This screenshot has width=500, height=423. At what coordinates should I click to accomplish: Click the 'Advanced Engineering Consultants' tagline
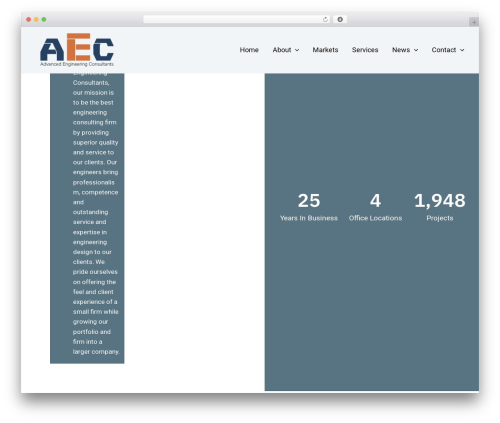pos(77,64)
